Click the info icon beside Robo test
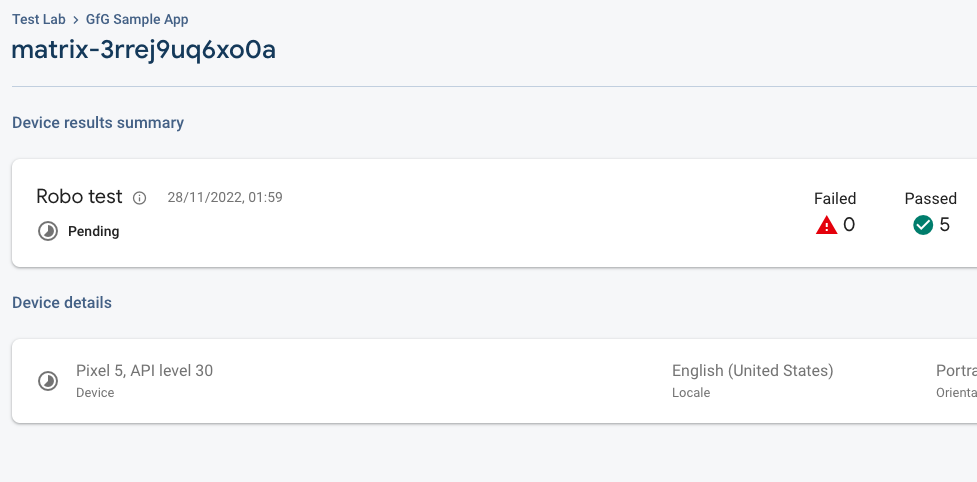 tap(140, 198)
